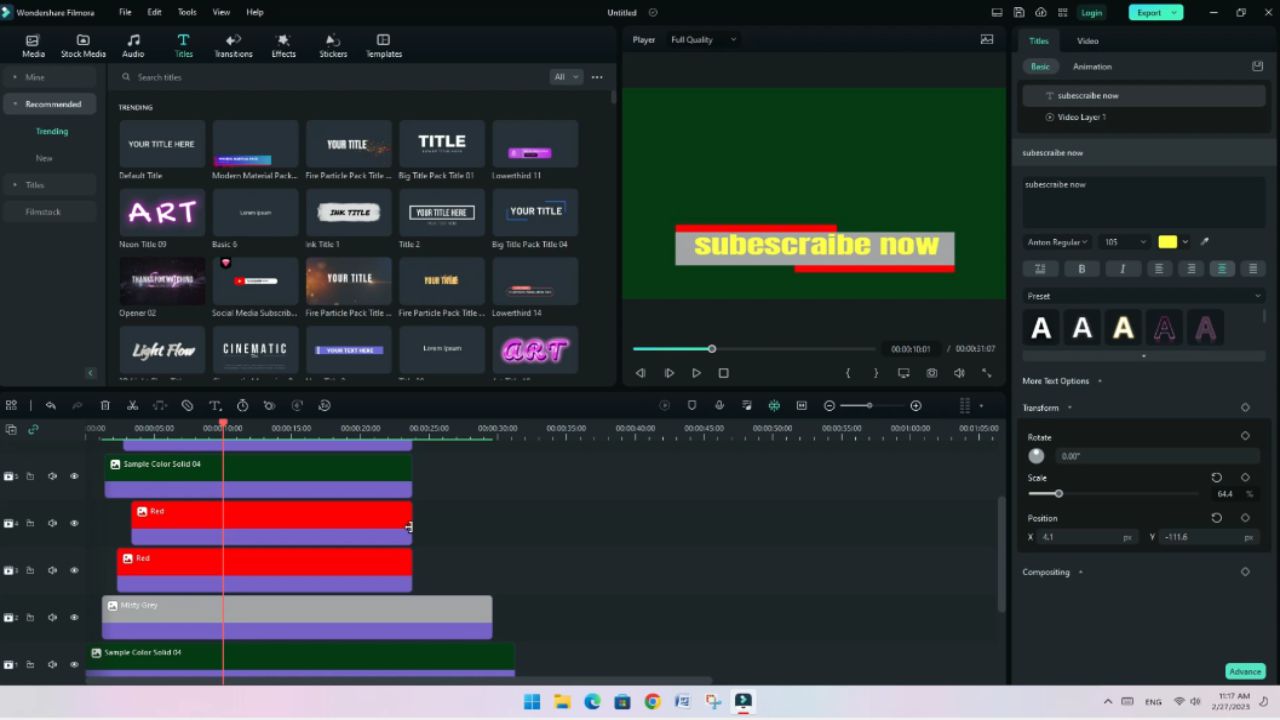The width and height of the screenshot is (1280, 720).
Task: Delete selected clip with trash icon
Action: click(105, 405)
